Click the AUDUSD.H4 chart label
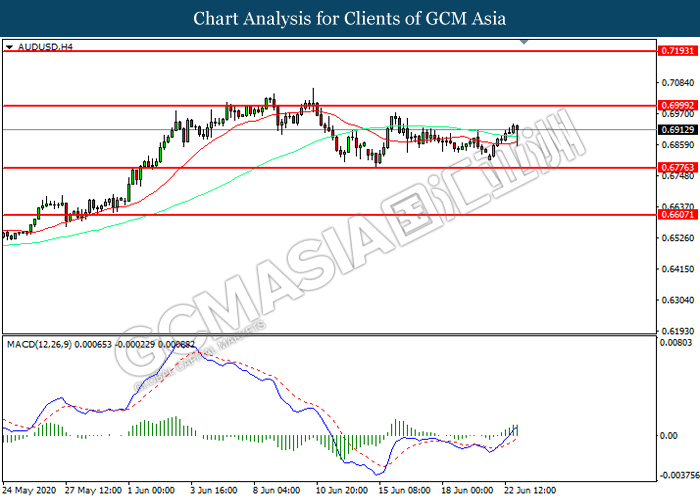Image resolution: width=700 pixels, height=500 pixels. [x=45, y=47]
